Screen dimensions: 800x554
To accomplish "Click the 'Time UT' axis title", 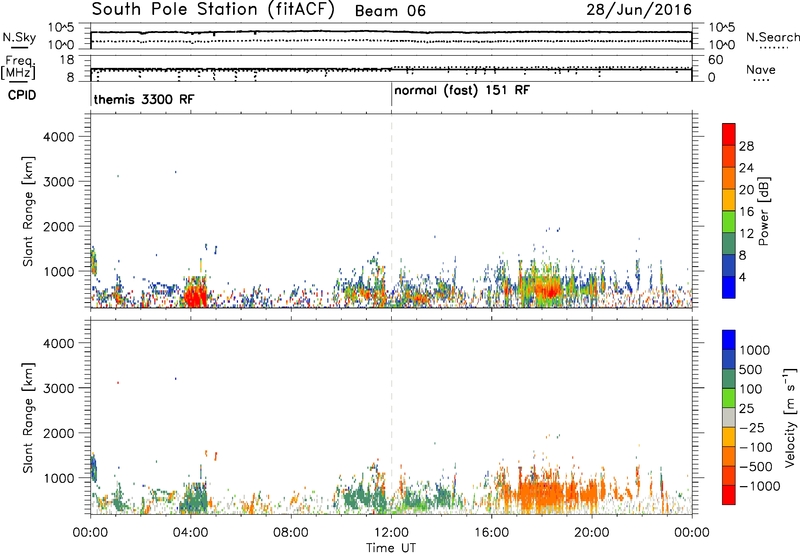I will coord(391,548).
